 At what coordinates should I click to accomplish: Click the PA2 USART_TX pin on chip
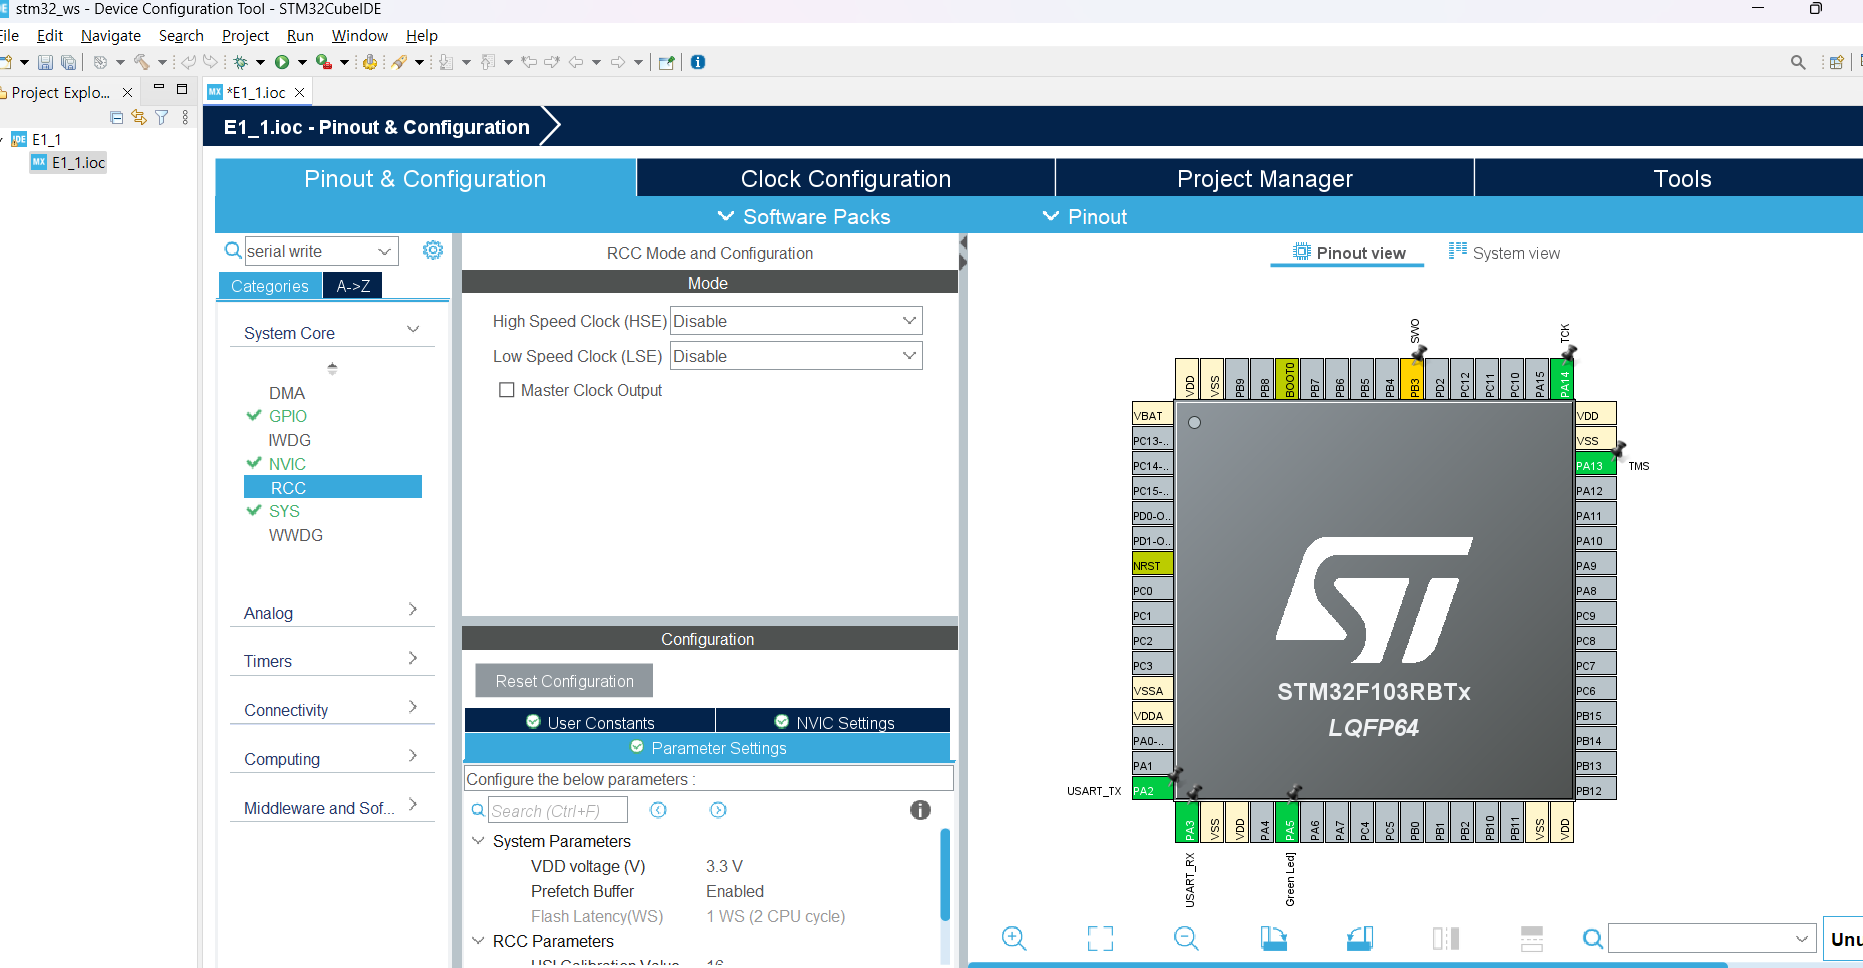[1151, 790]
